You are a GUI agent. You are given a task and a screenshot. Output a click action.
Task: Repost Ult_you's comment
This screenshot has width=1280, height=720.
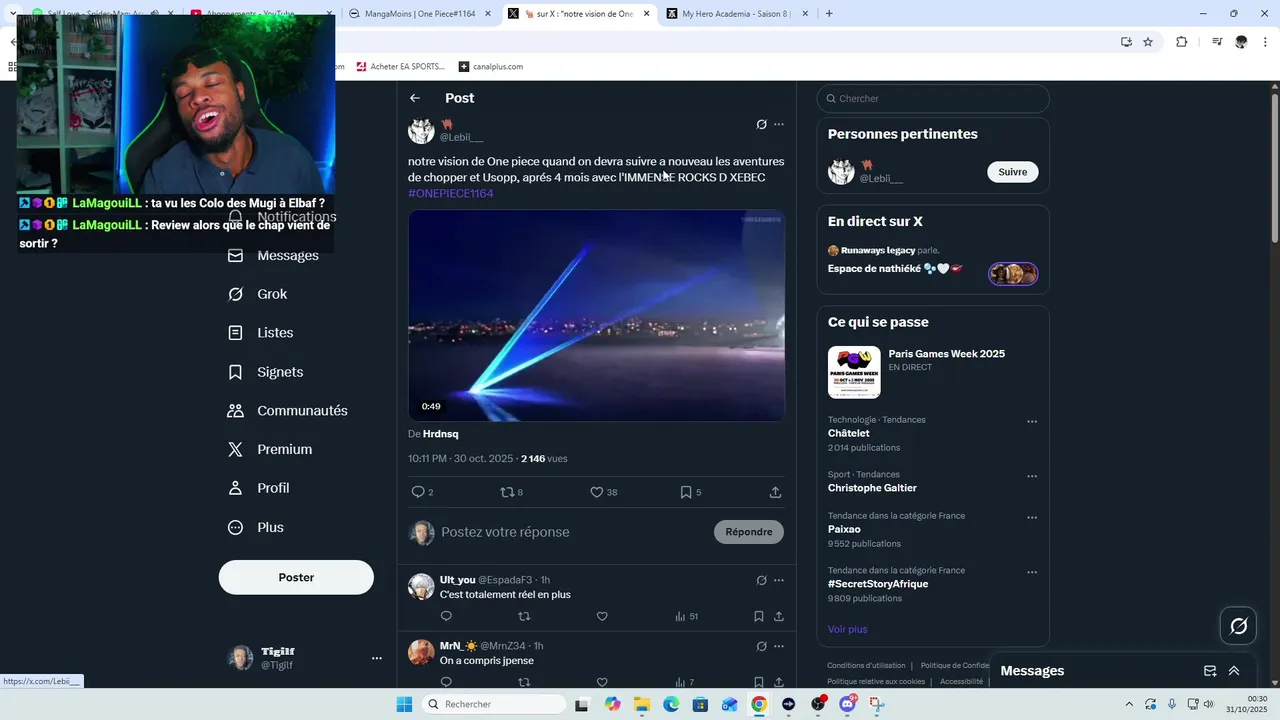[524, 616]
